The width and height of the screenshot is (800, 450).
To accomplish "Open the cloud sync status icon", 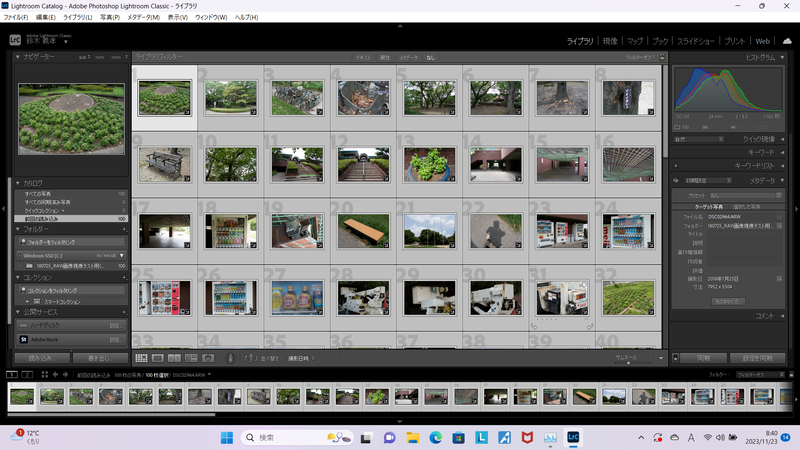I will [x=787, y=41].
